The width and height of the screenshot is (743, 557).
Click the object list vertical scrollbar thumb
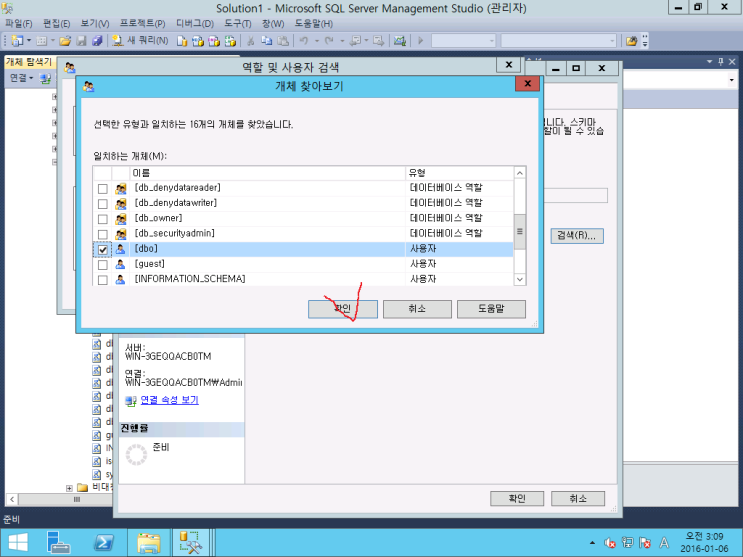(x=520, y=231)
